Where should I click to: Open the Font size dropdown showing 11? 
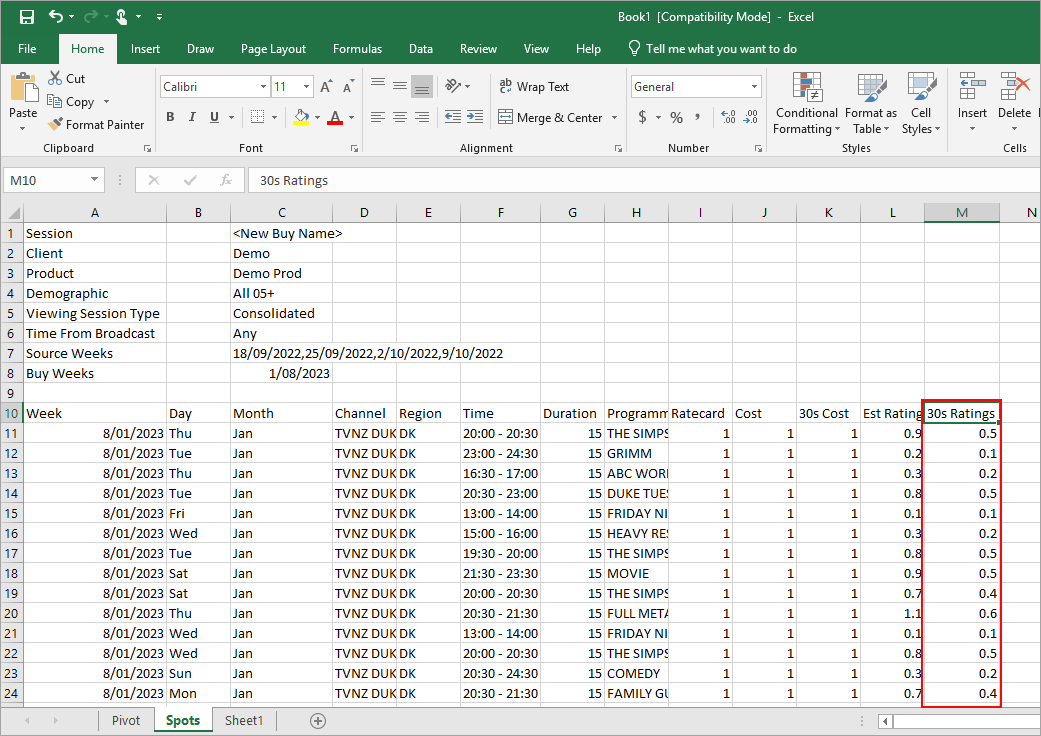306,87
